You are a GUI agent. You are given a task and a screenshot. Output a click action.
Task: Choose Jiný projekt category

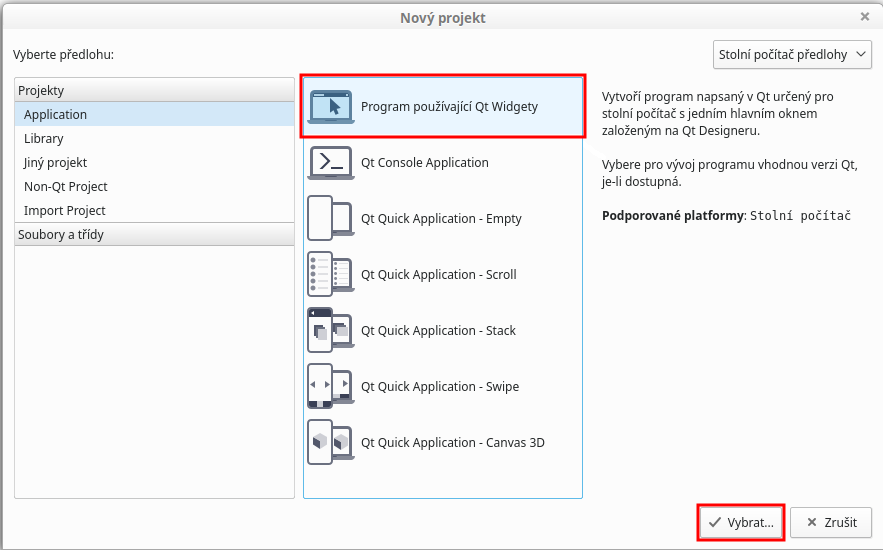click(x=56, y=162)
